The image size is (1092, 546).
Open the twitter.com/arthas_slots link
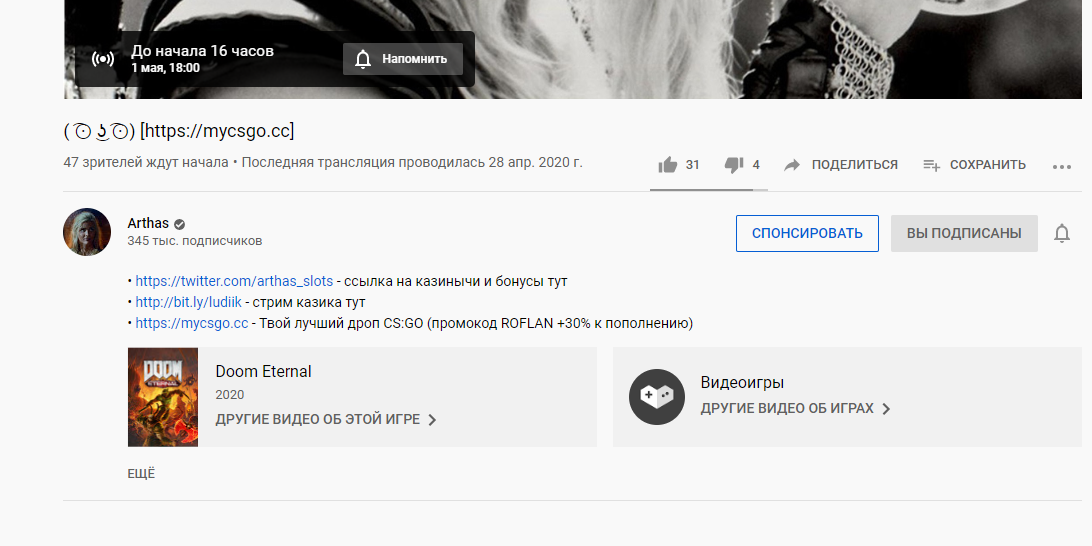tap(234, 281)
